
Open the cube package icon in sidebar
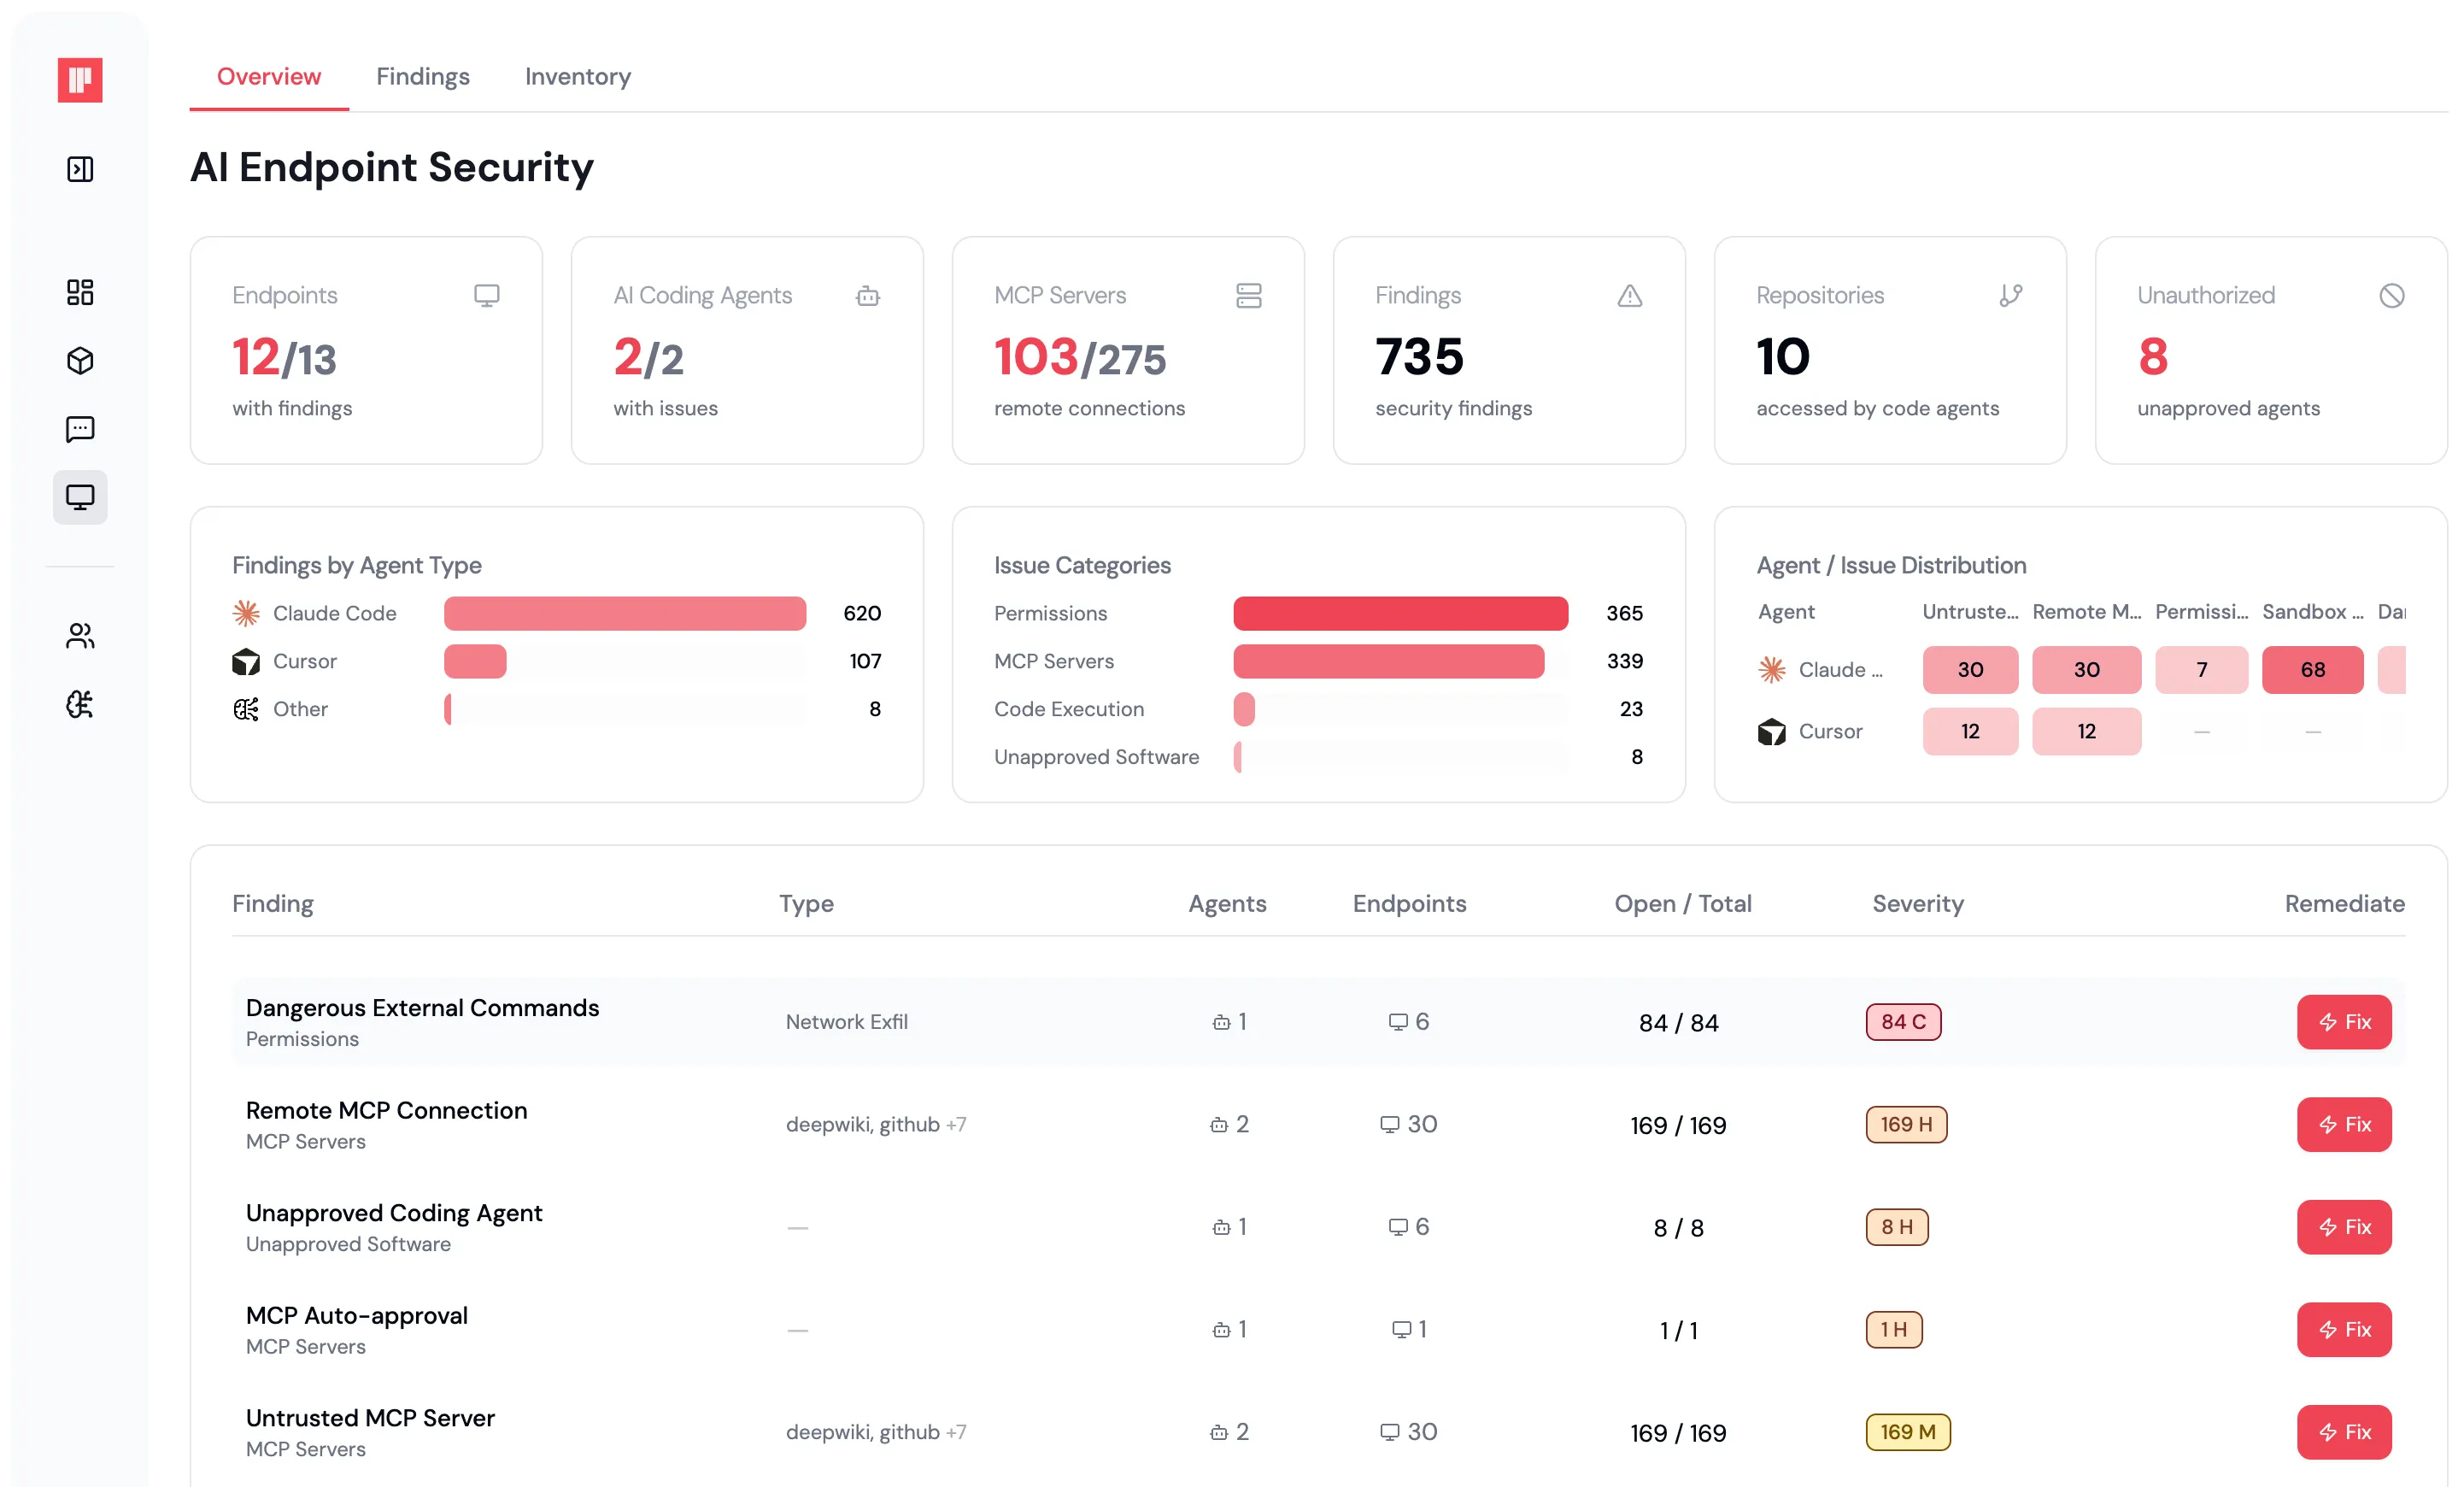tap(80, 361)
